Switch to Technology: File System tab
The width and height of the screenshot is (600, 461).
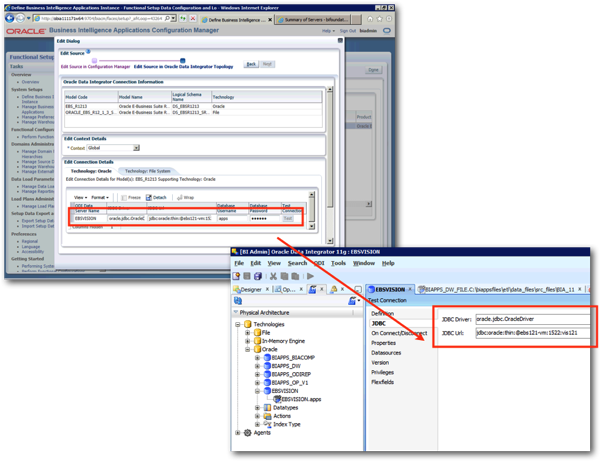147,171
